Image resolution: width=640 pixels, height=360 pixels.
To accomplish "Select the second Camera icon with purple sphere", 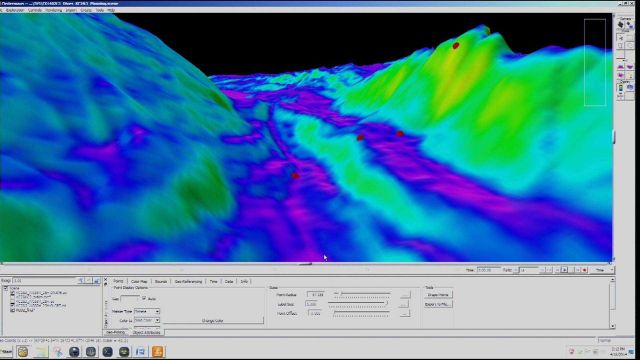I will pyautogui.click(x=630, y=25).
